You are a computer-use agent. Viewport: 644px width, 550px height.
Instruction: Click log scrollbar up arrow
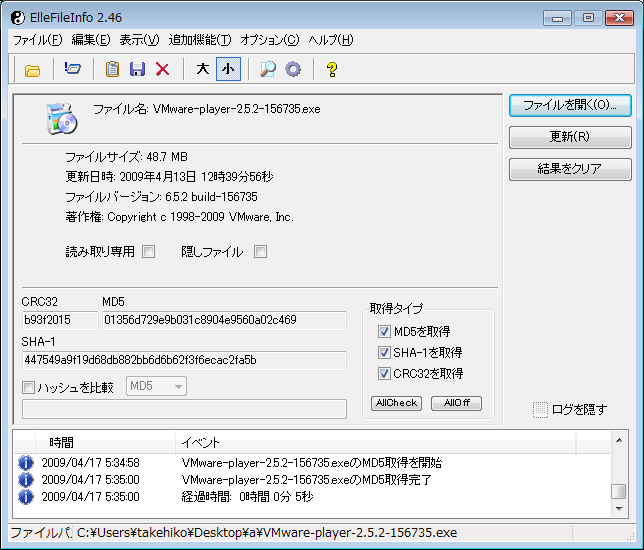pos(619,440)
